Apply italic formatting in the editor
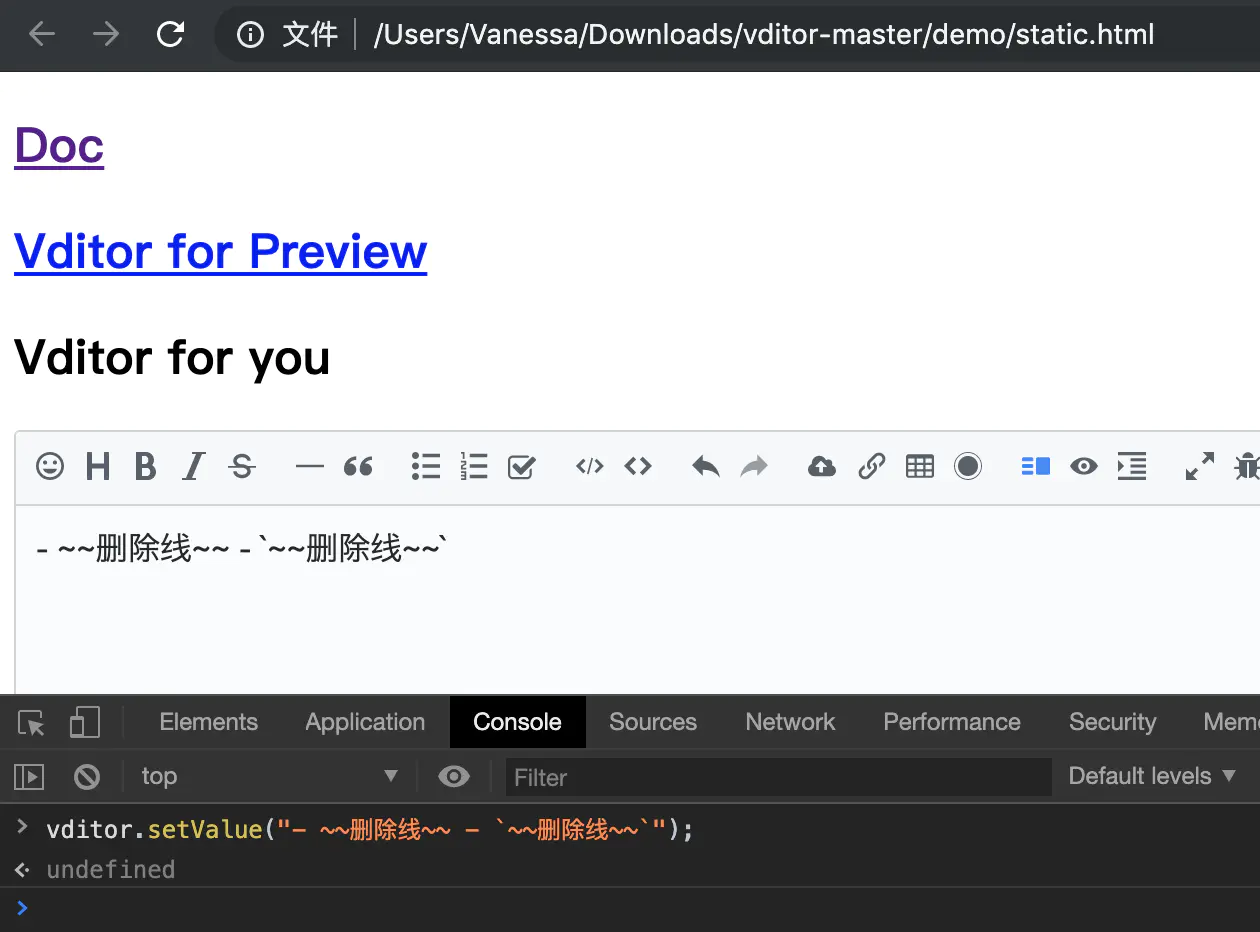 click(x=194, y=466)
